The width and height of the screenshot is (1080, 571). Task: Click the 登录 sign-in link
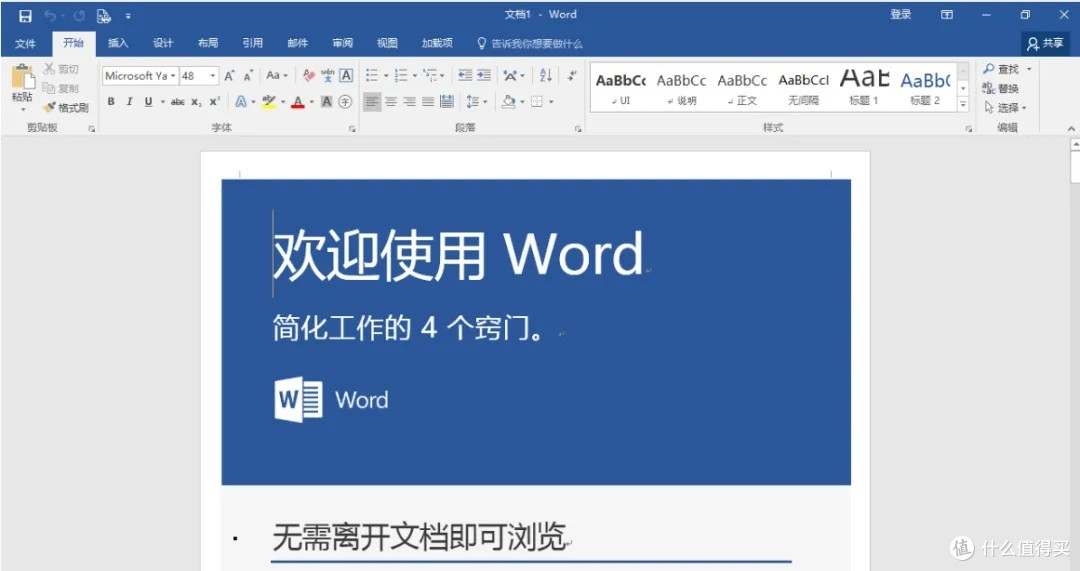[x=901, y=14]
